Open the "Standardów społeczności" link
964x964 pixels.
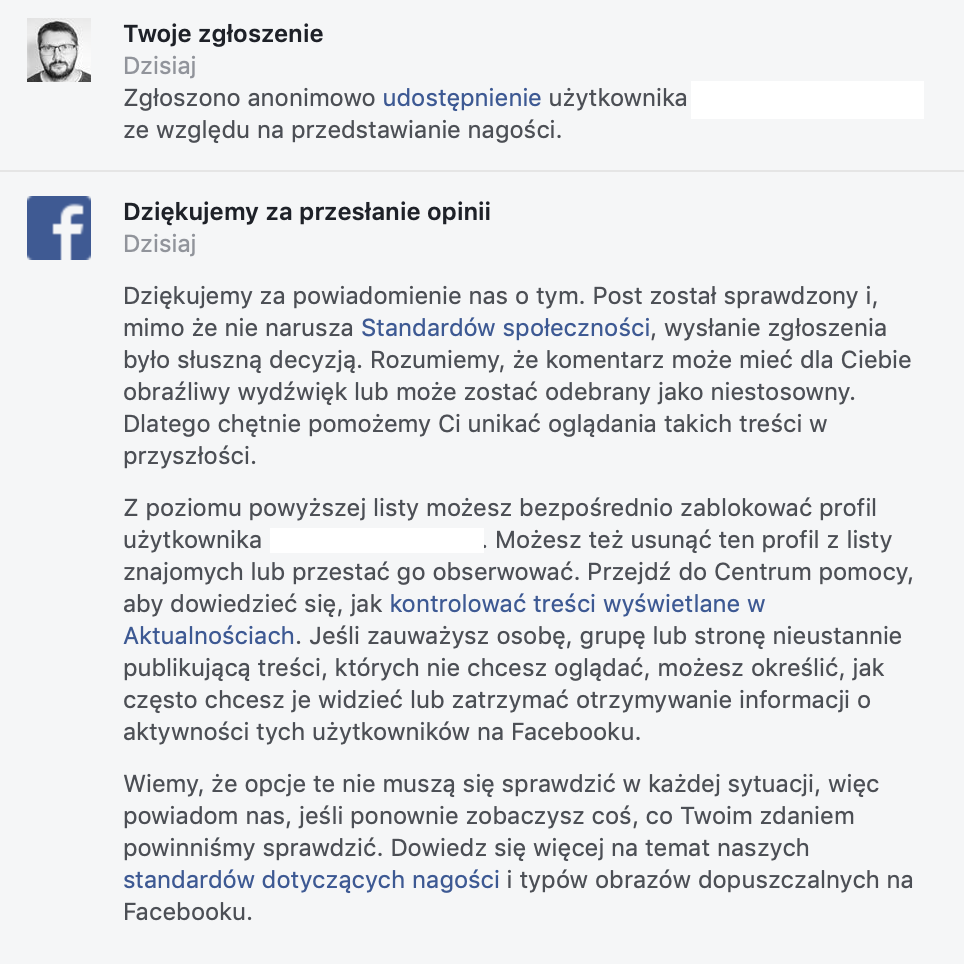[x=505, y=328]
